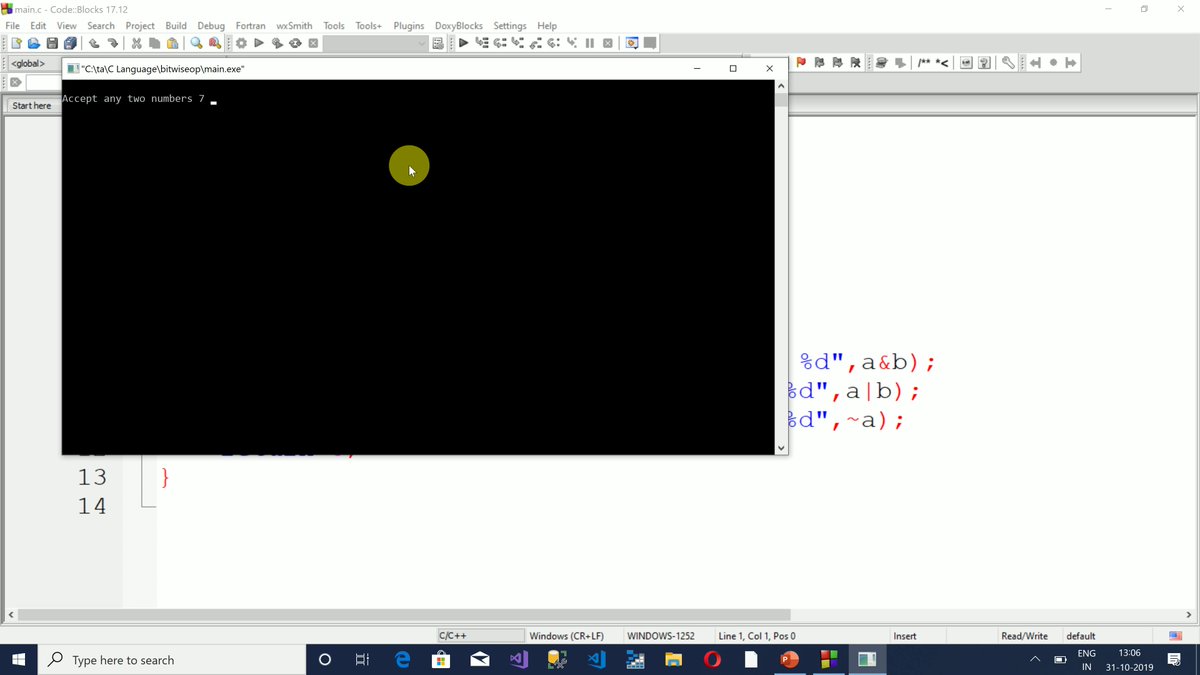This screenshot has width=1200, height=675.
Task: Clear all bookmarks with the crossed flag
Action: (x=855, y=63)
